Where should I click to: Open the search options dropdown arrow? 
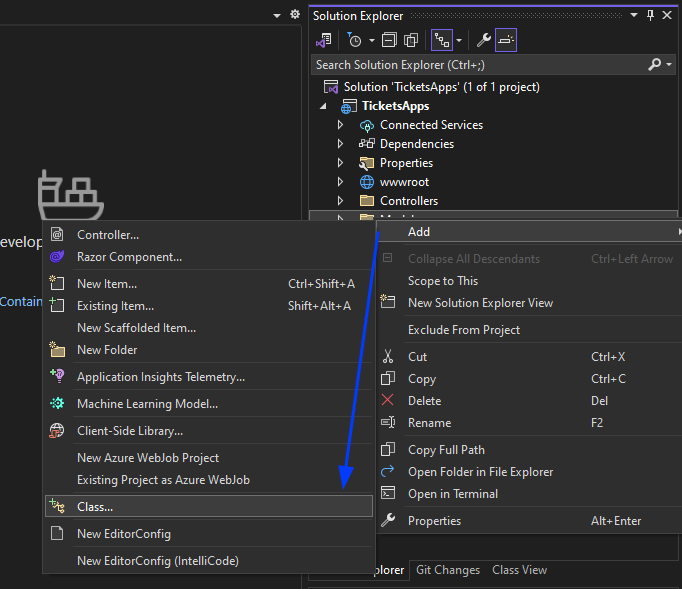click(x=669, y=64)
